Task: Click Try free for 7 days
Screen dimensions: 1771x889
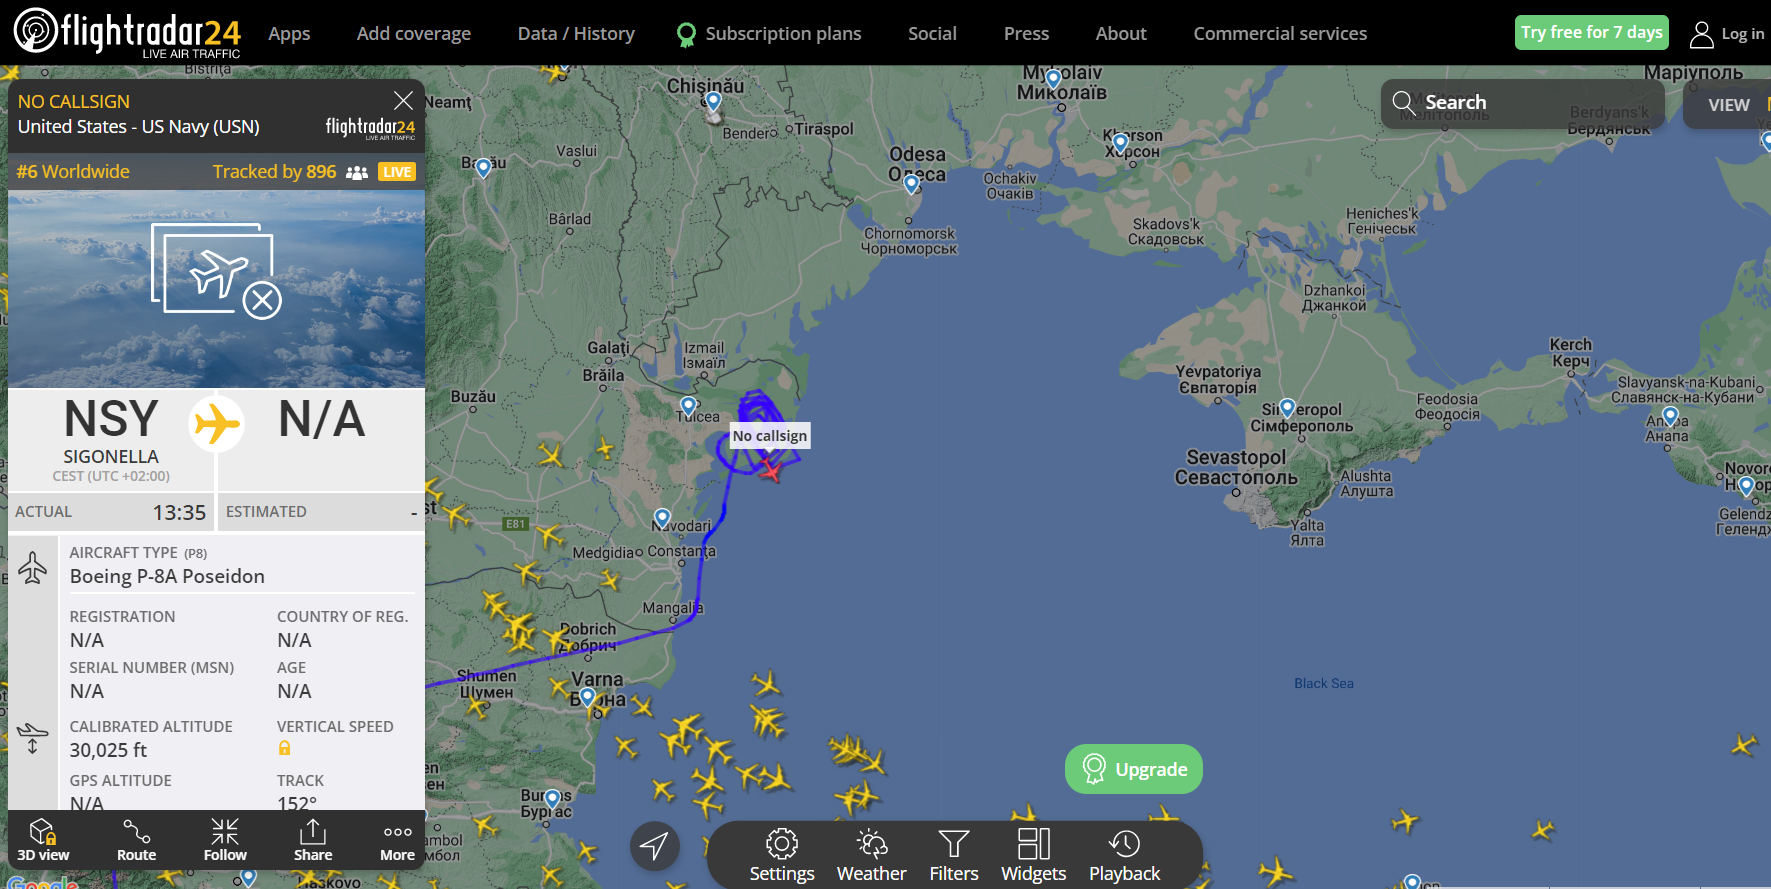Action: pos(1592,32)
